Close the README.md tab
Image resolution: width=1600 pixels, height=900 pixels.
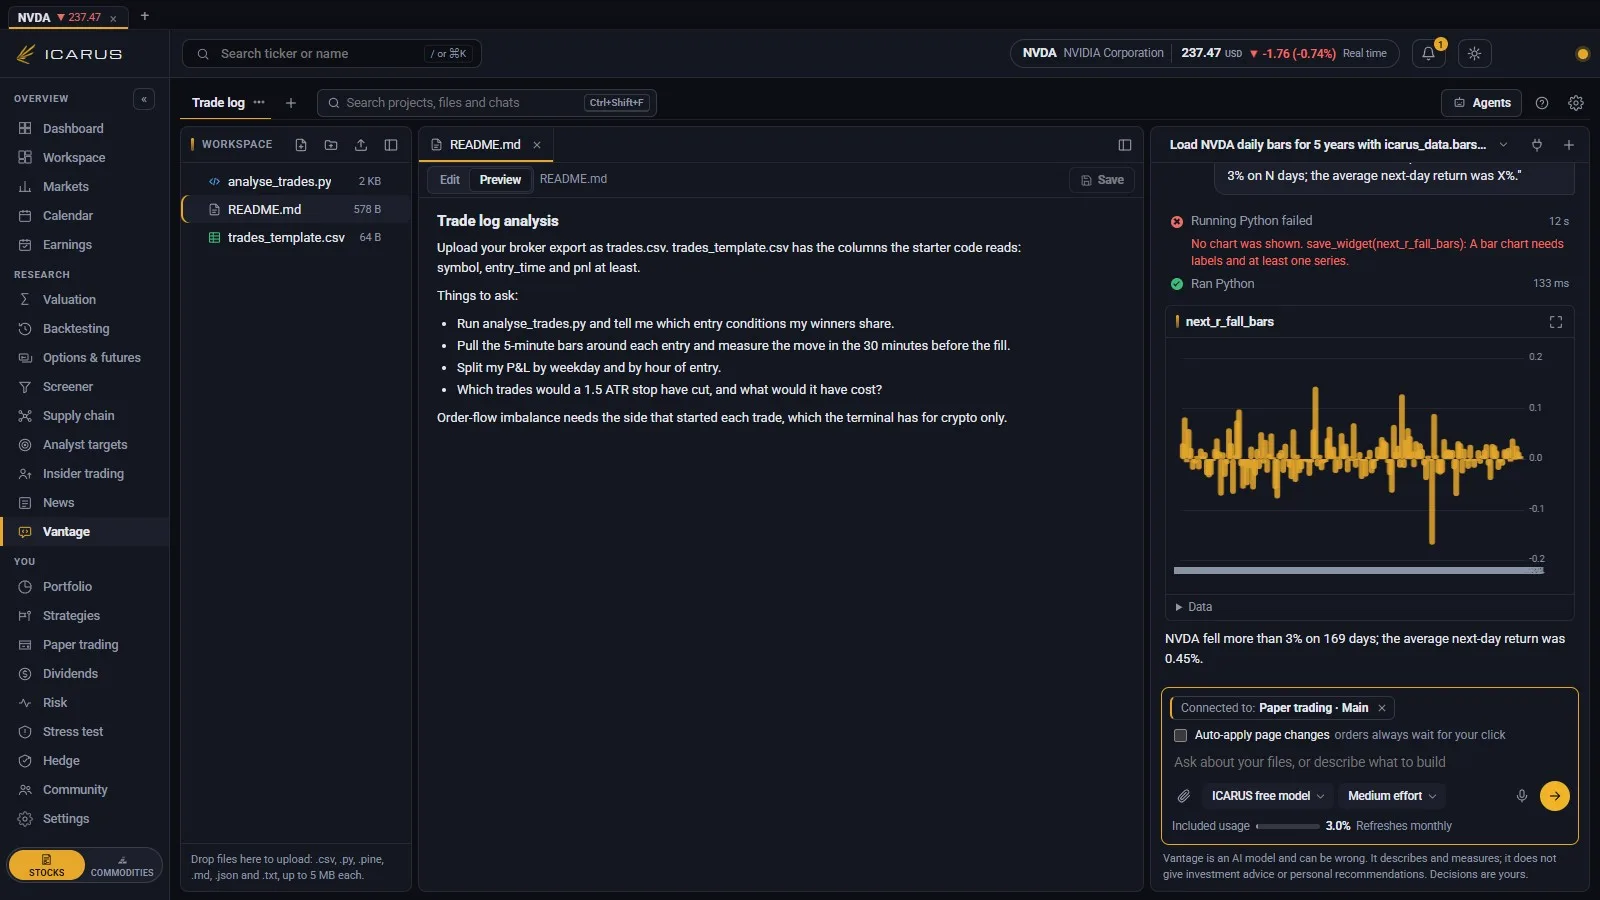537,145
